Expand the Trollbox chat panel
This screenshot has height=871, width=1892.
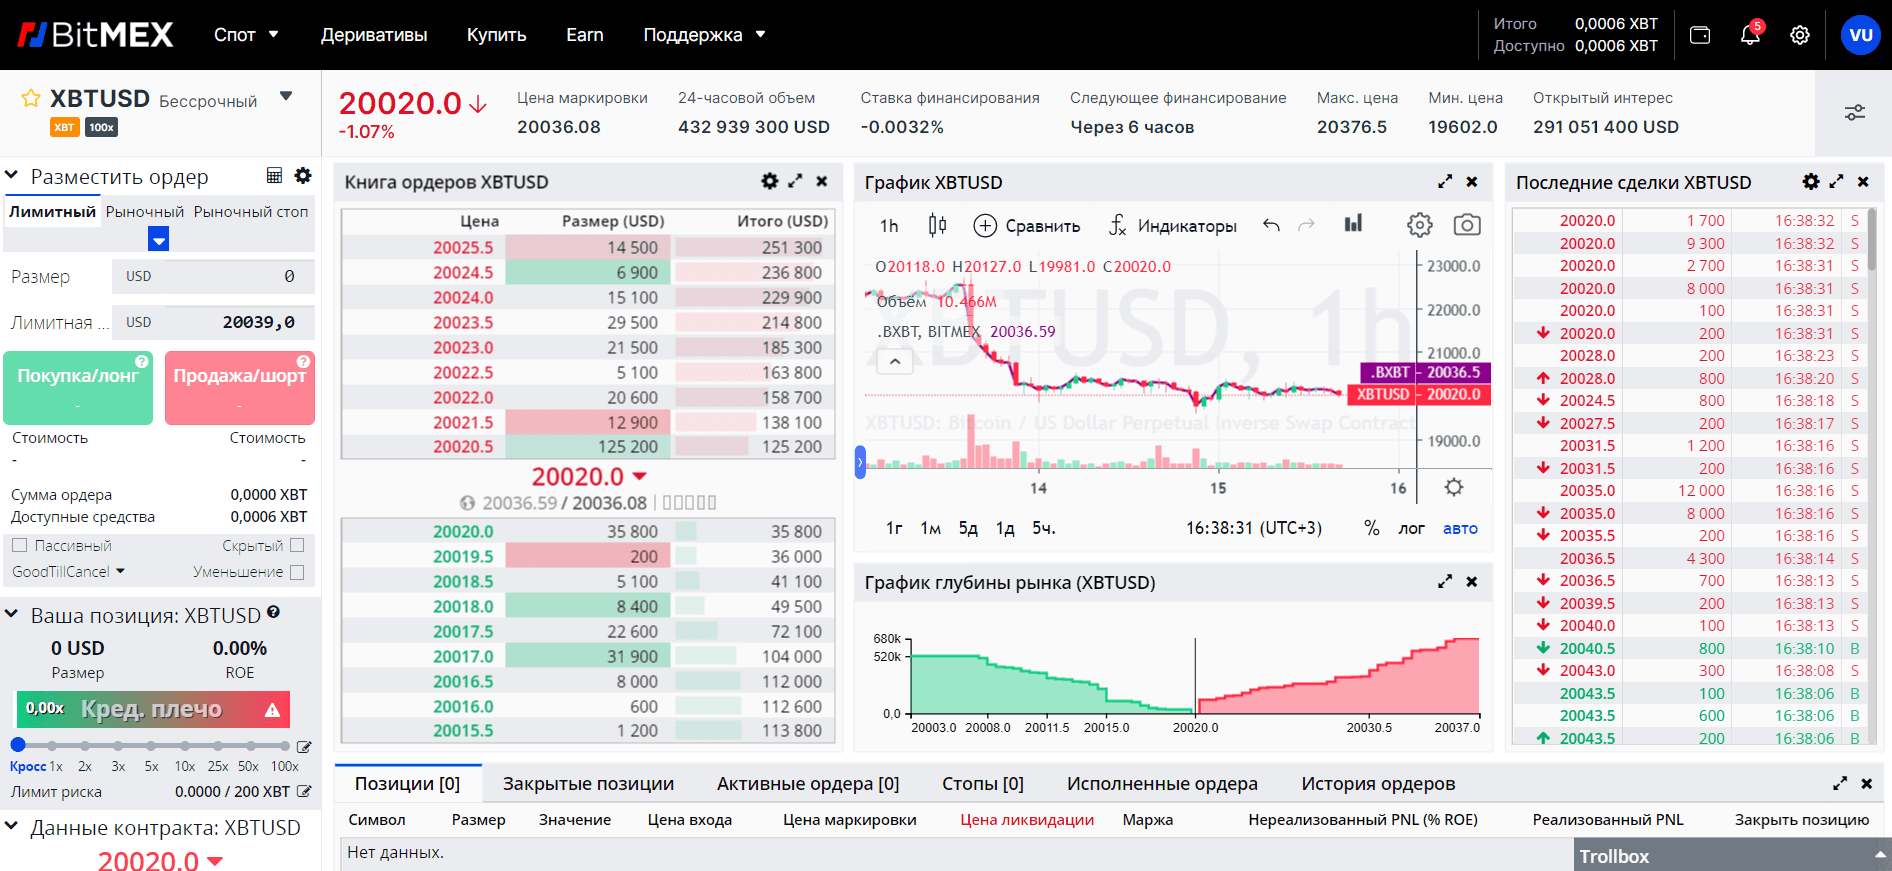[x=1732, y=855]
